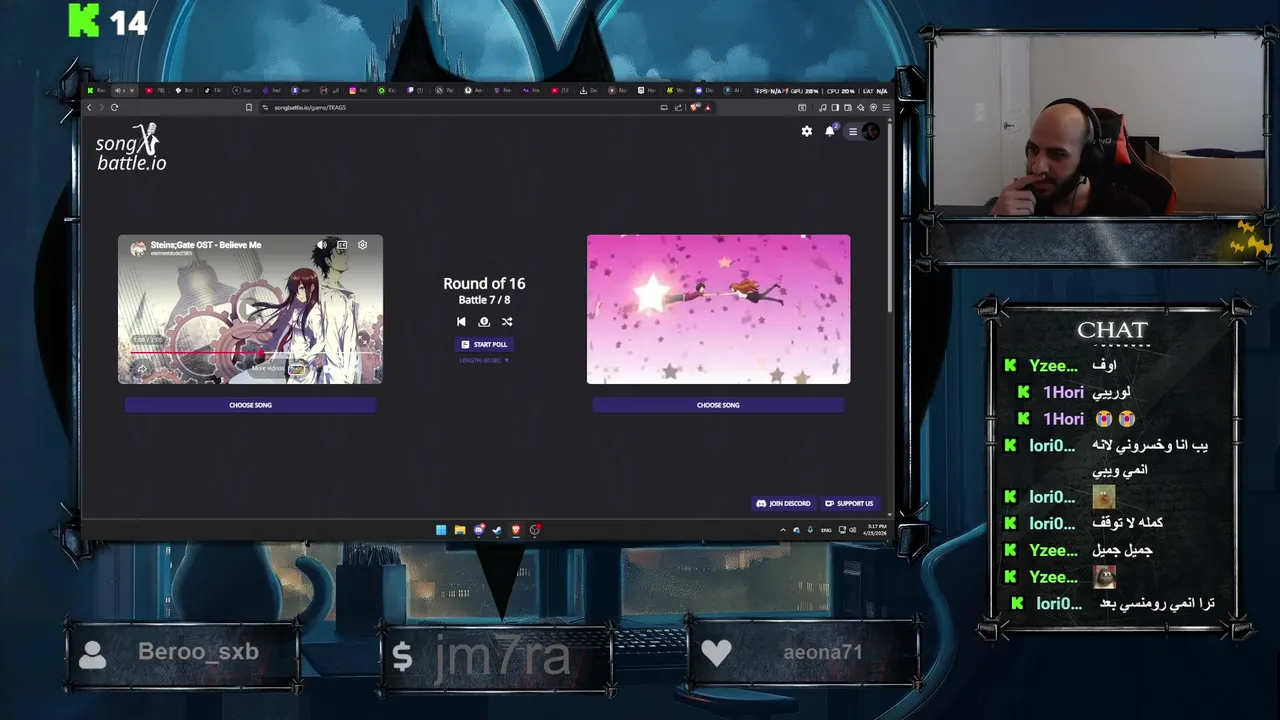Open File Explorer from the taskbar
The height and width of the screenshot is (720, 1280).
tap(460, 530)
